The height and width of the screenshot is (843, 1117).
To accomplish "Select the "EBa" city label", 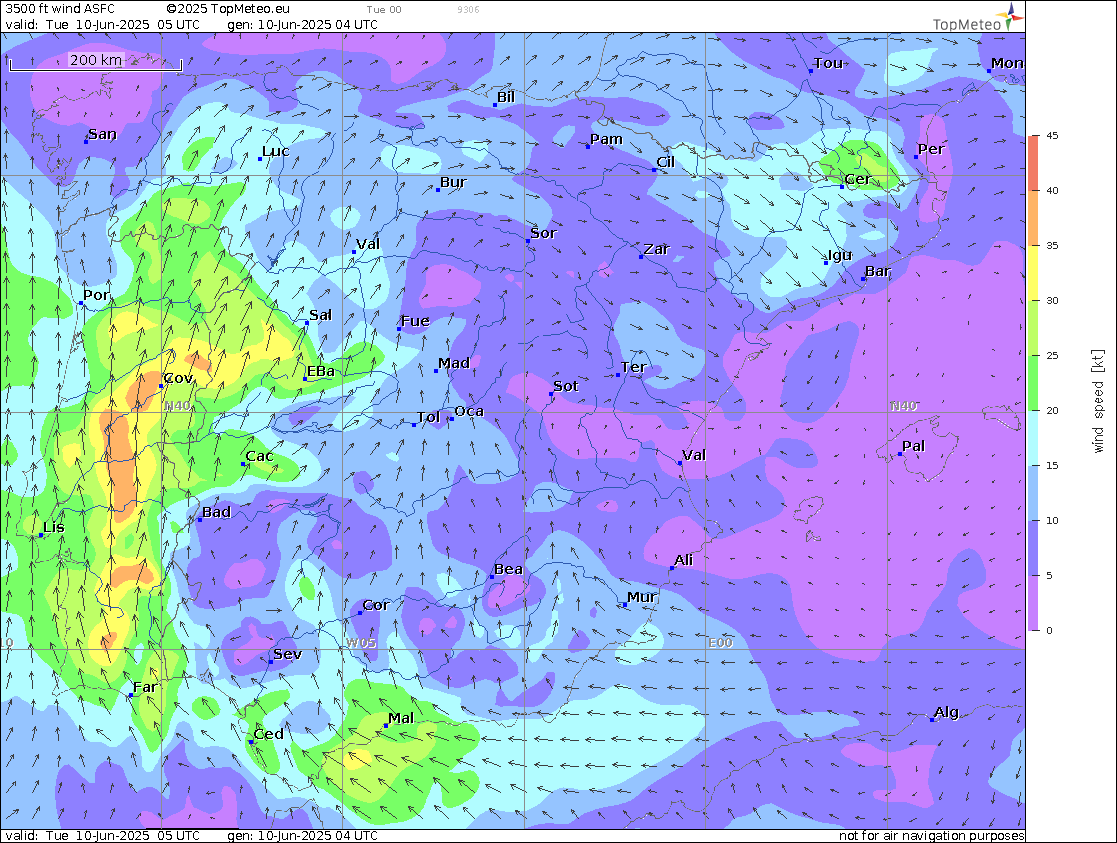I will 321,371.
